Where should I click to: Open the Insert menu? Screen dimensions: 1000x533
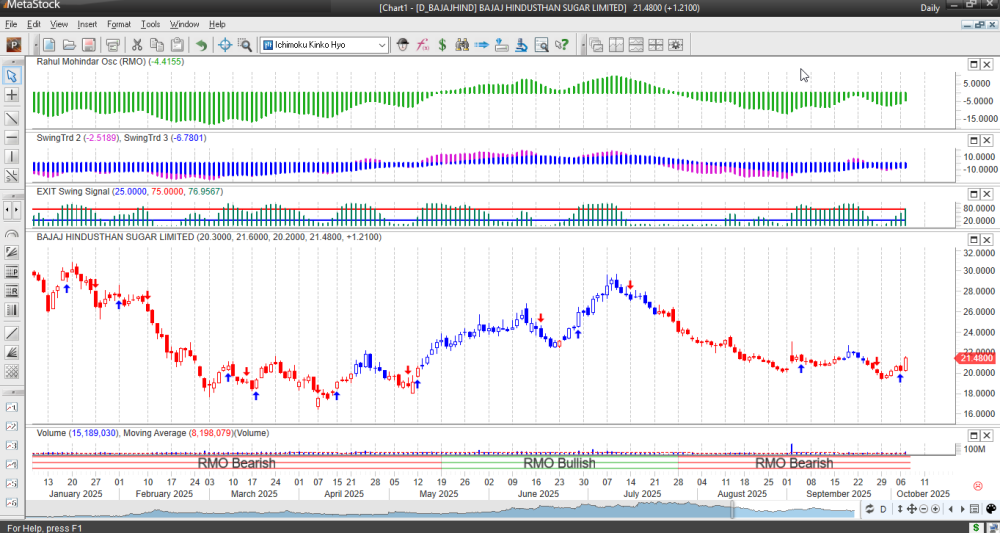(x=87, y=23)
